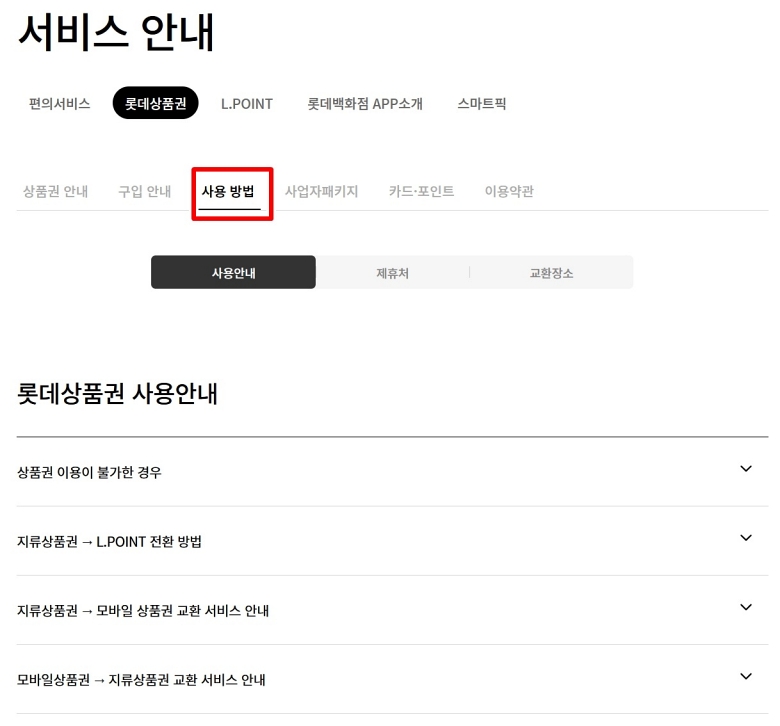Select the 사용 방법 sub-tab
The image size is (780, 726).
coord(228,191)
